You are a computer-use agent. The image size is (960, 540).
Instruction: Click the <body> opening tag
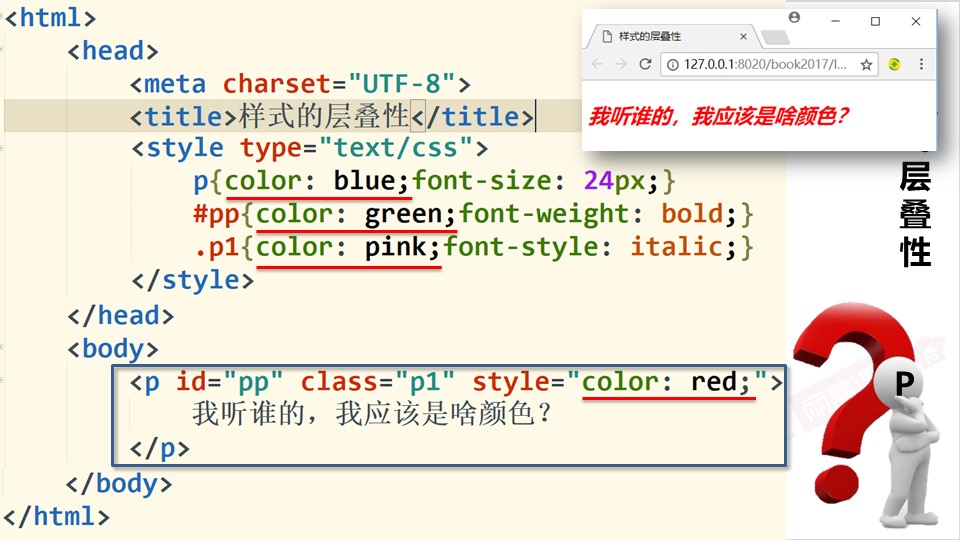pos(113,348)
